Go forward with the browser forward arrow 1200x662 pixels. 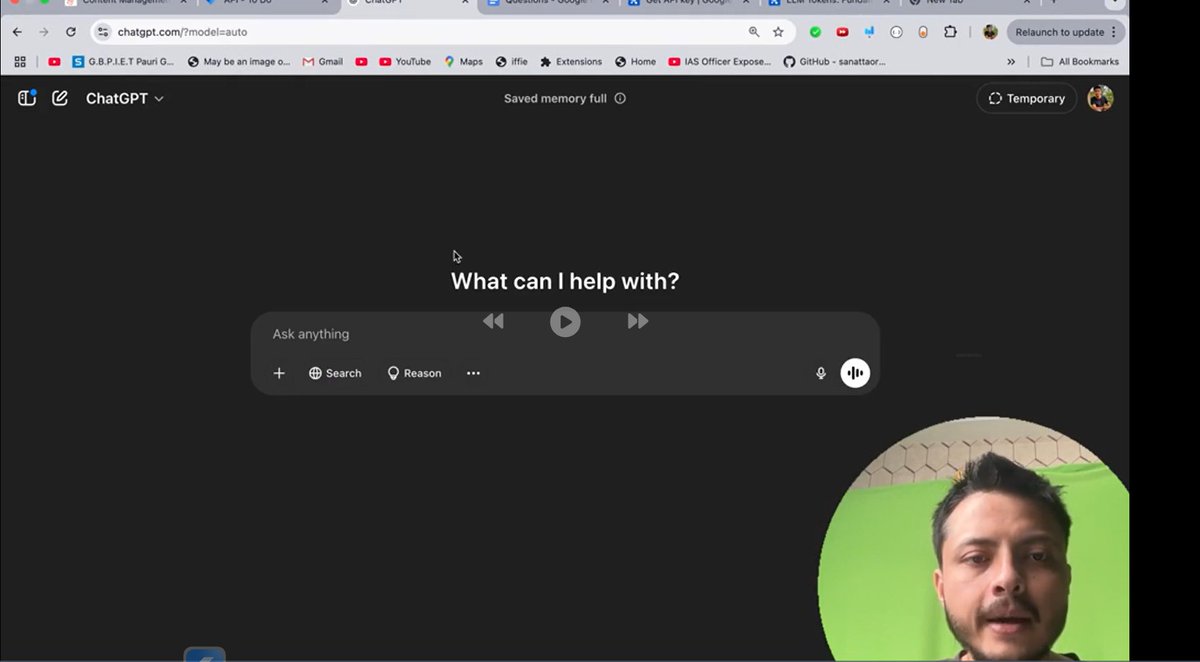44,32
